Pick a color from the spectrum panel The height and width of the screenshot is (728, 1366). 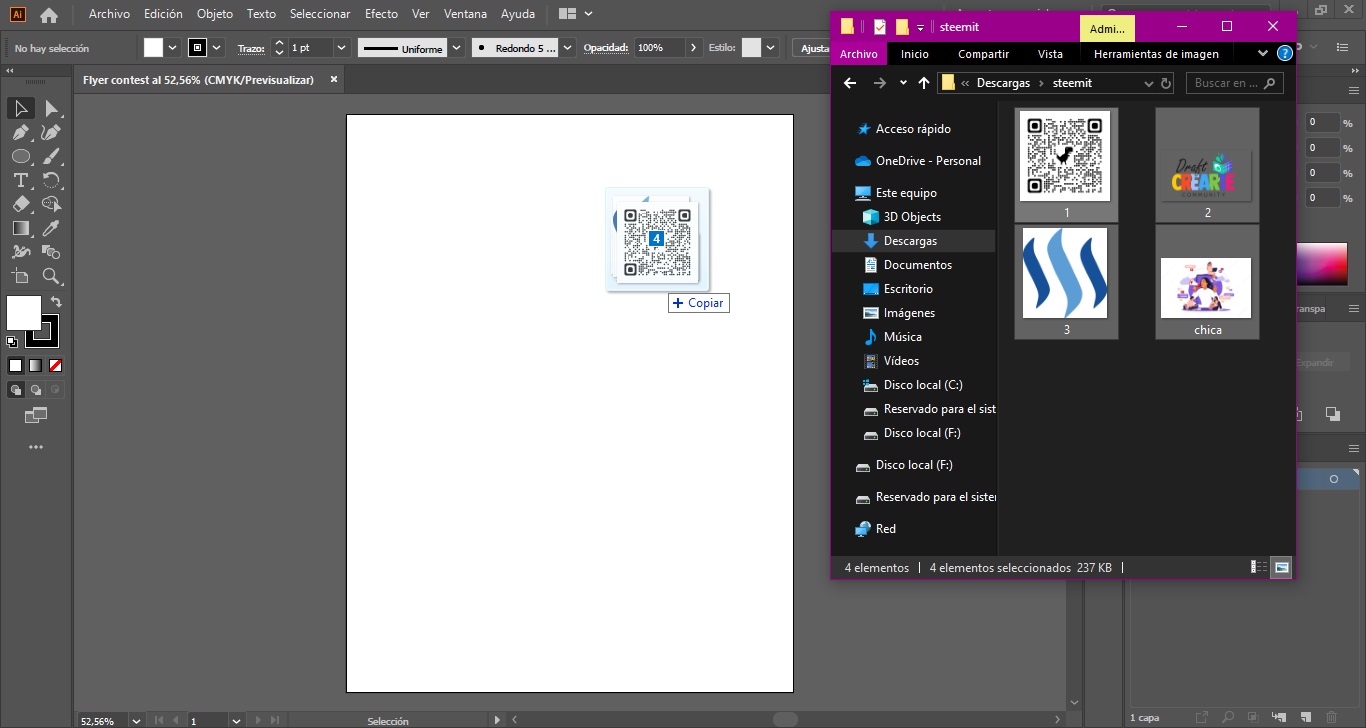point(1322,263)
